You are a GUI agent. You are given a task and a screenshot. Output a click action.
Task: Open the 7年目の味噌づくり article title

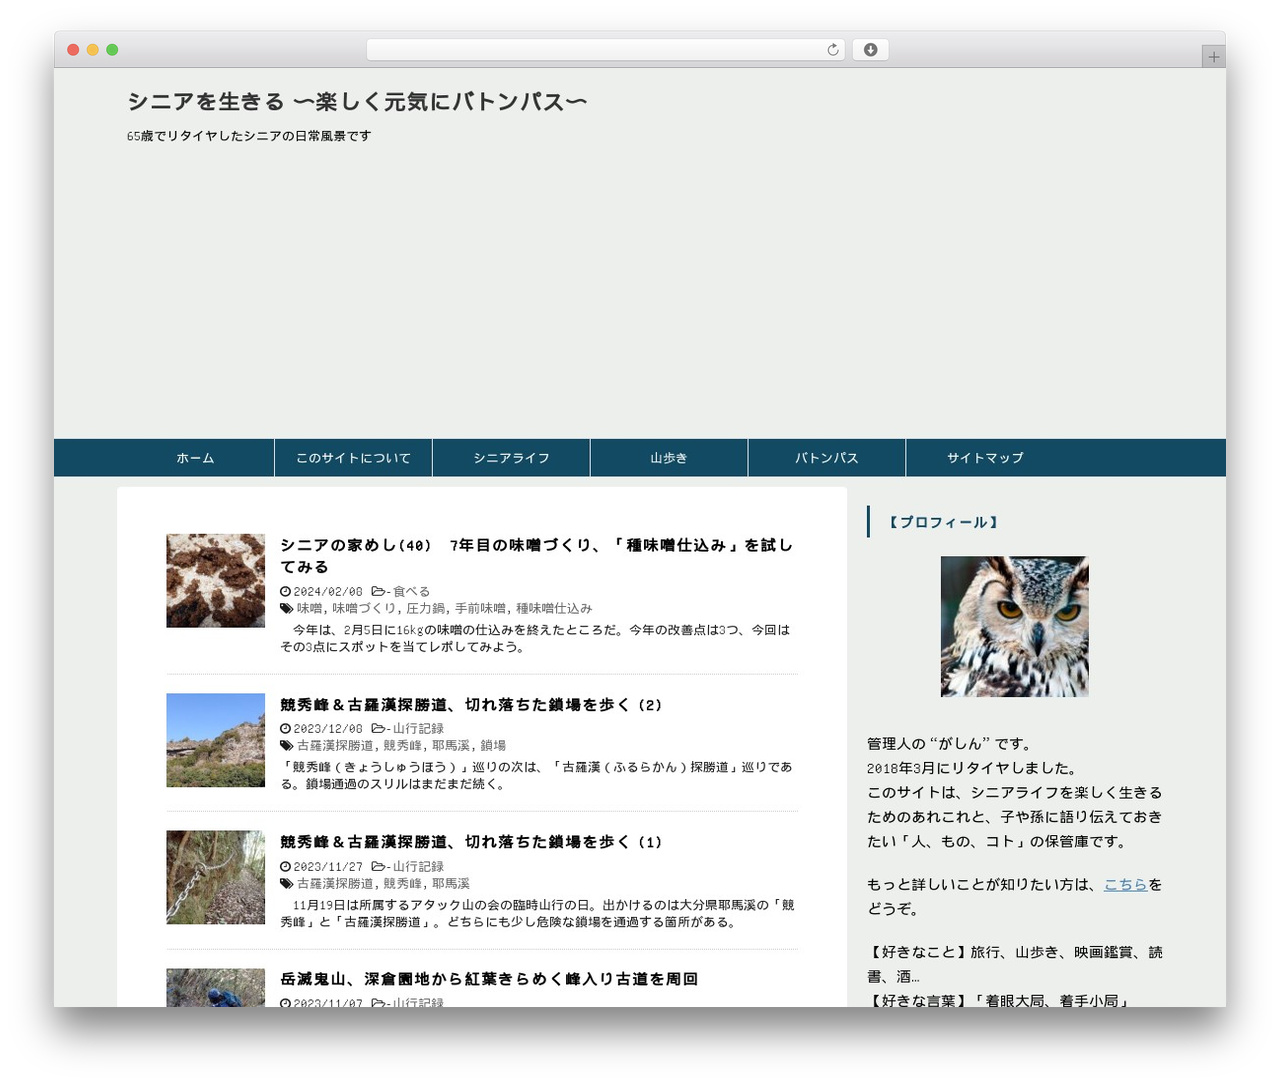click(x=537, y=556)
